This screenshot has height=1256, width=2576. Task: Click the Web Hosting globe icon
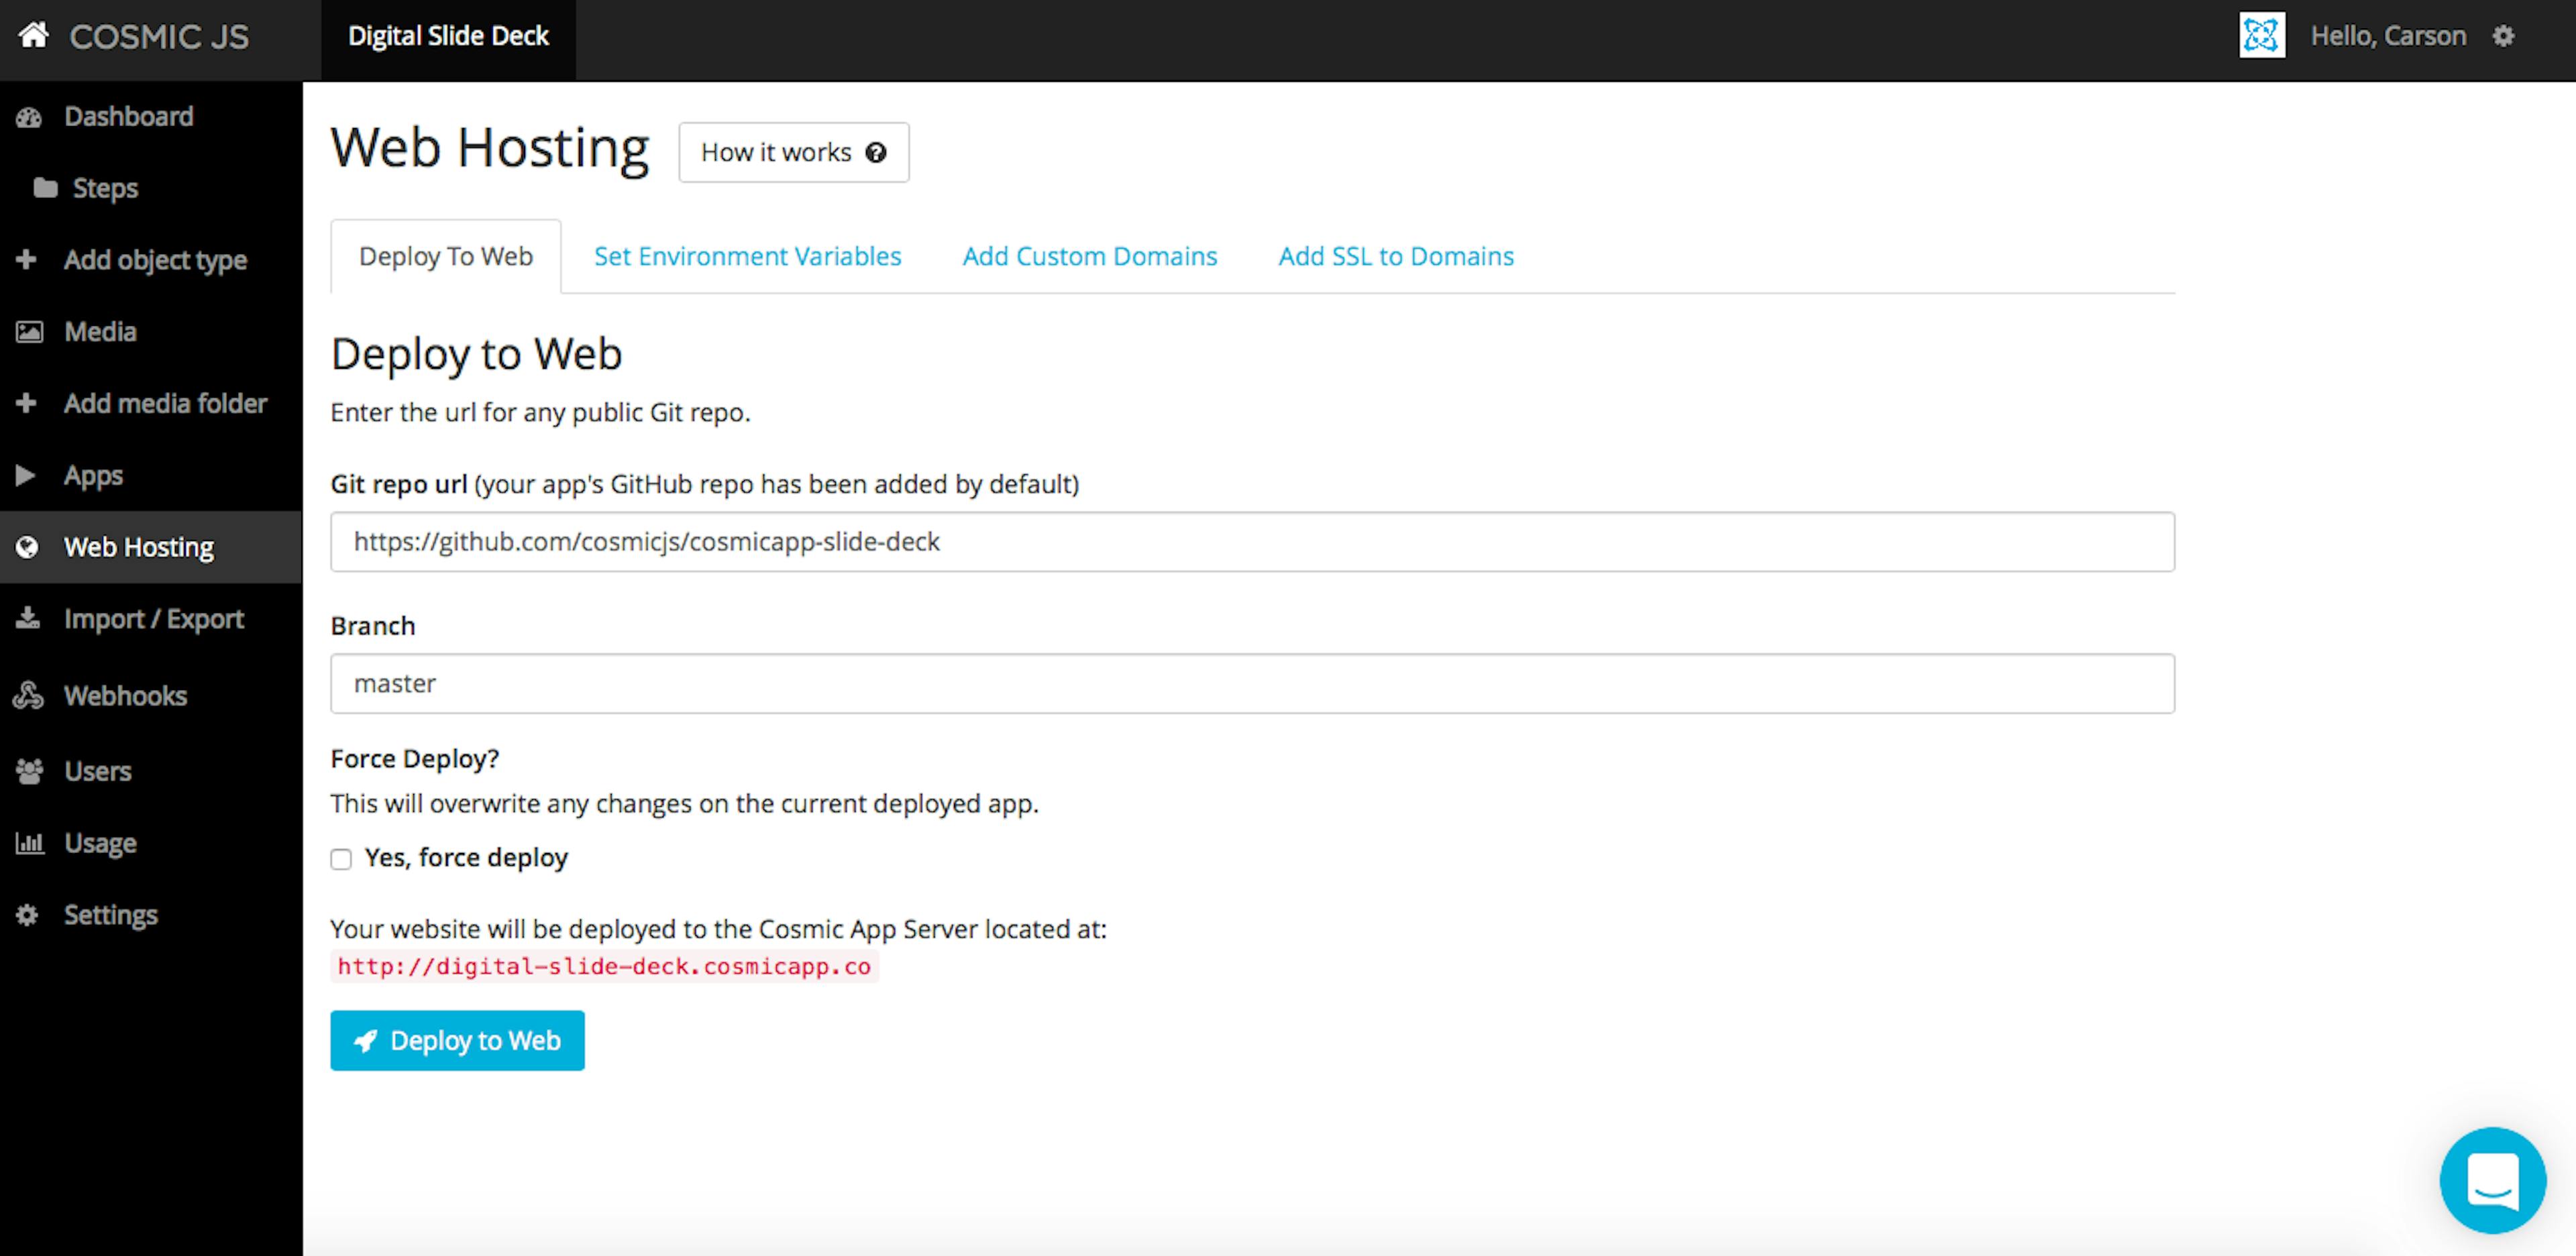click(x=27, y=547)
